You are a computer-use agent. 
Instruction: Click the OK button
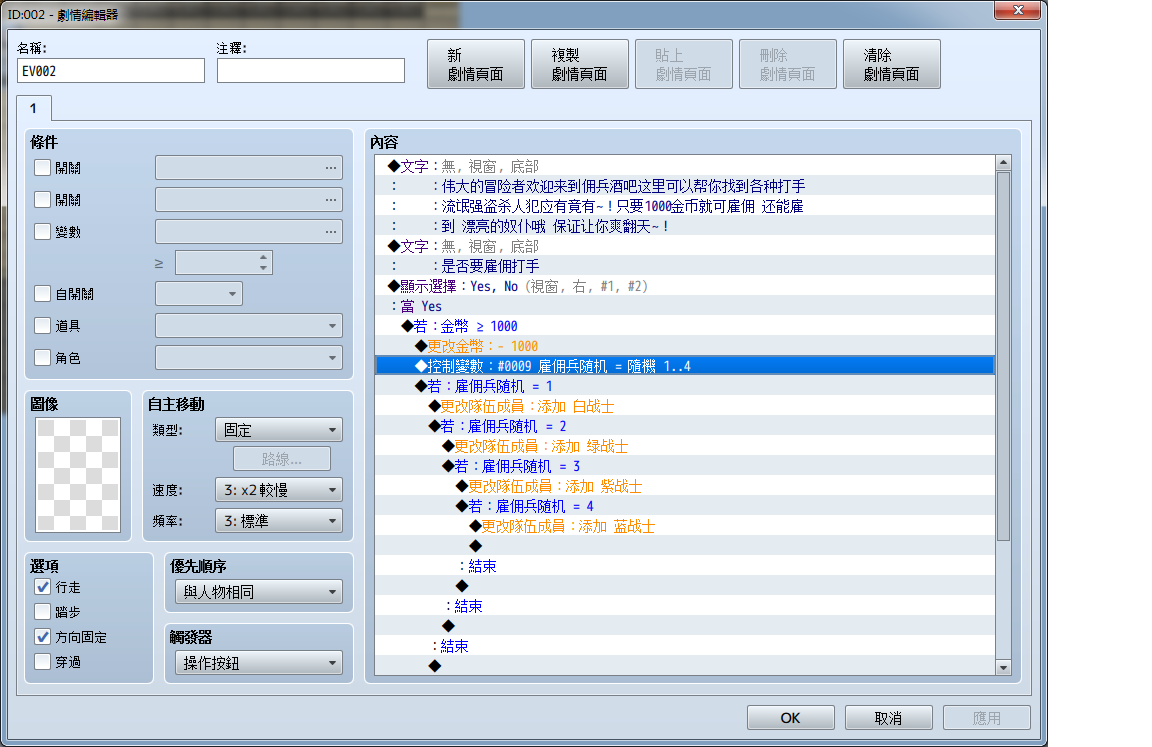791,718
